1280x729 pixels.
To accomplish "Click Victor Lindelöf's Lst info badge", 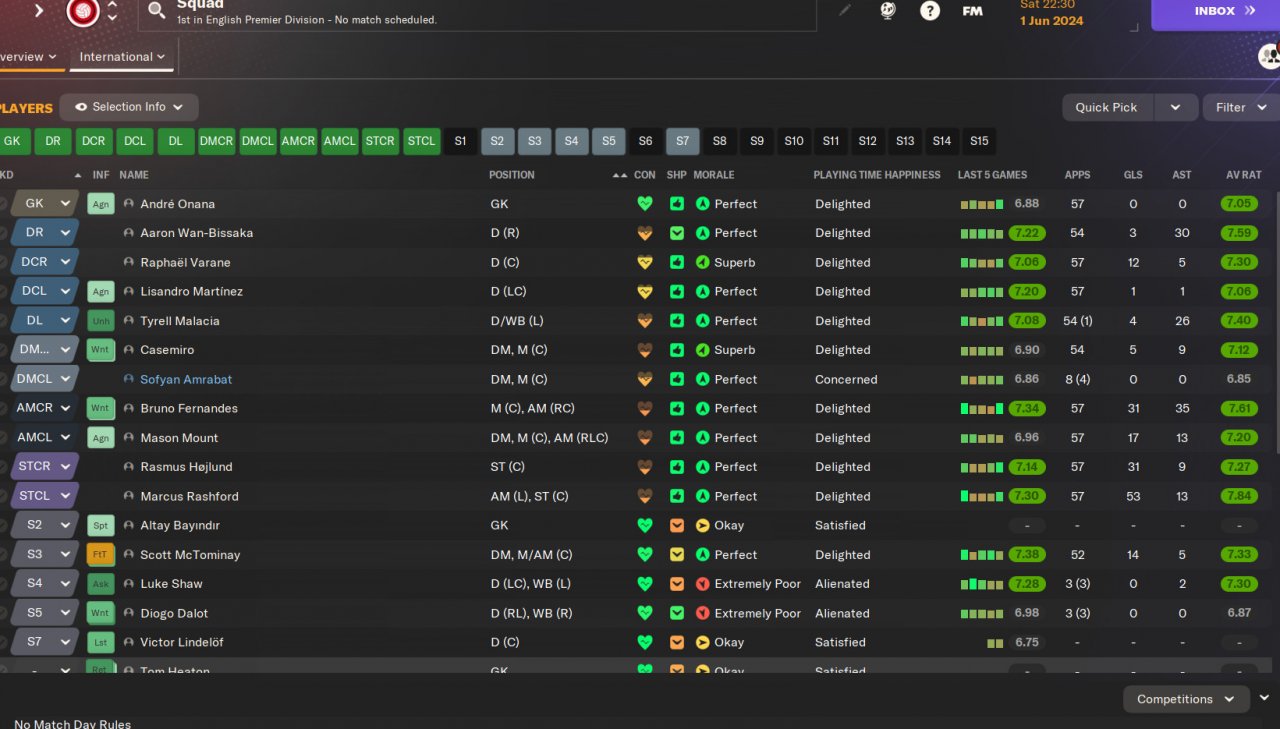I will (101, 642).
